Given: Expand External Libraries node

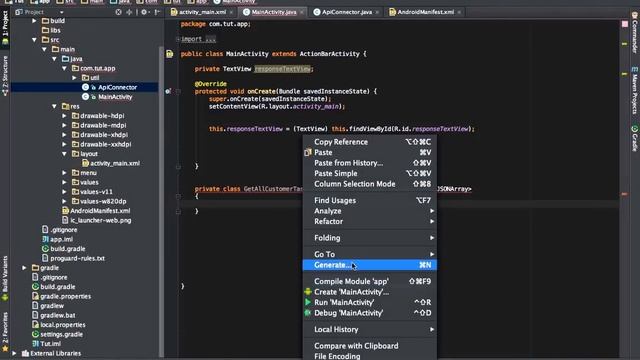Looking at the screenshot, I should click(15, 353).
